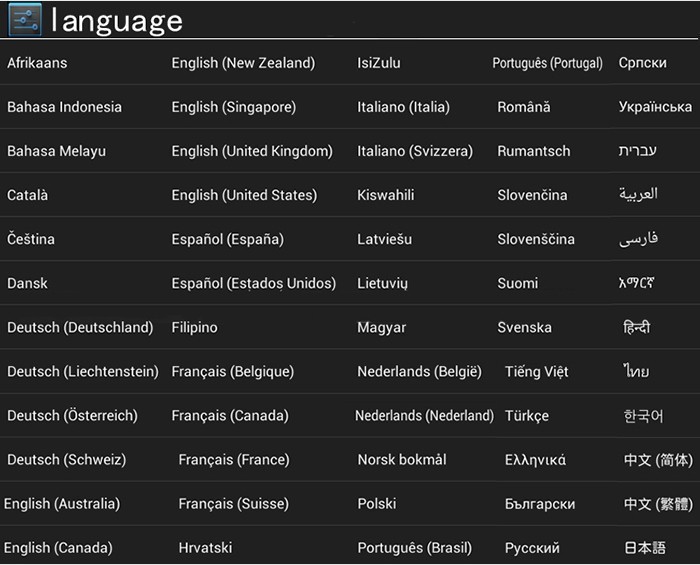Select Afrikaans from the language list
This screenshot has width=700, height=565.
click(x=37, y=63)
